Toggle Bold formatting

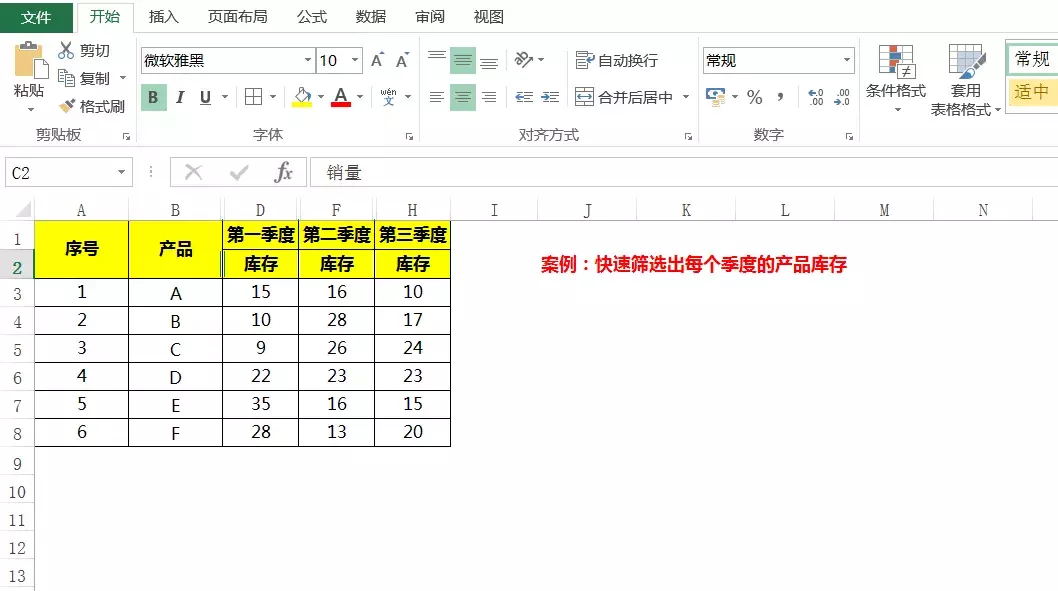[x=153, y=97]
